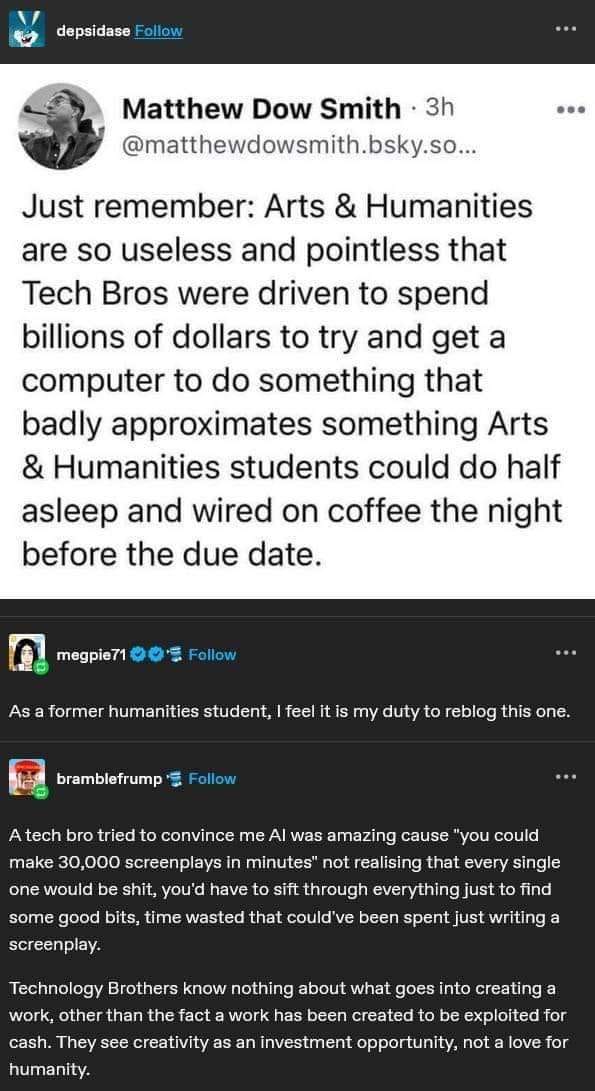Follow megpie71
This screenshot has height=1091, width=595.
(212, 655)
